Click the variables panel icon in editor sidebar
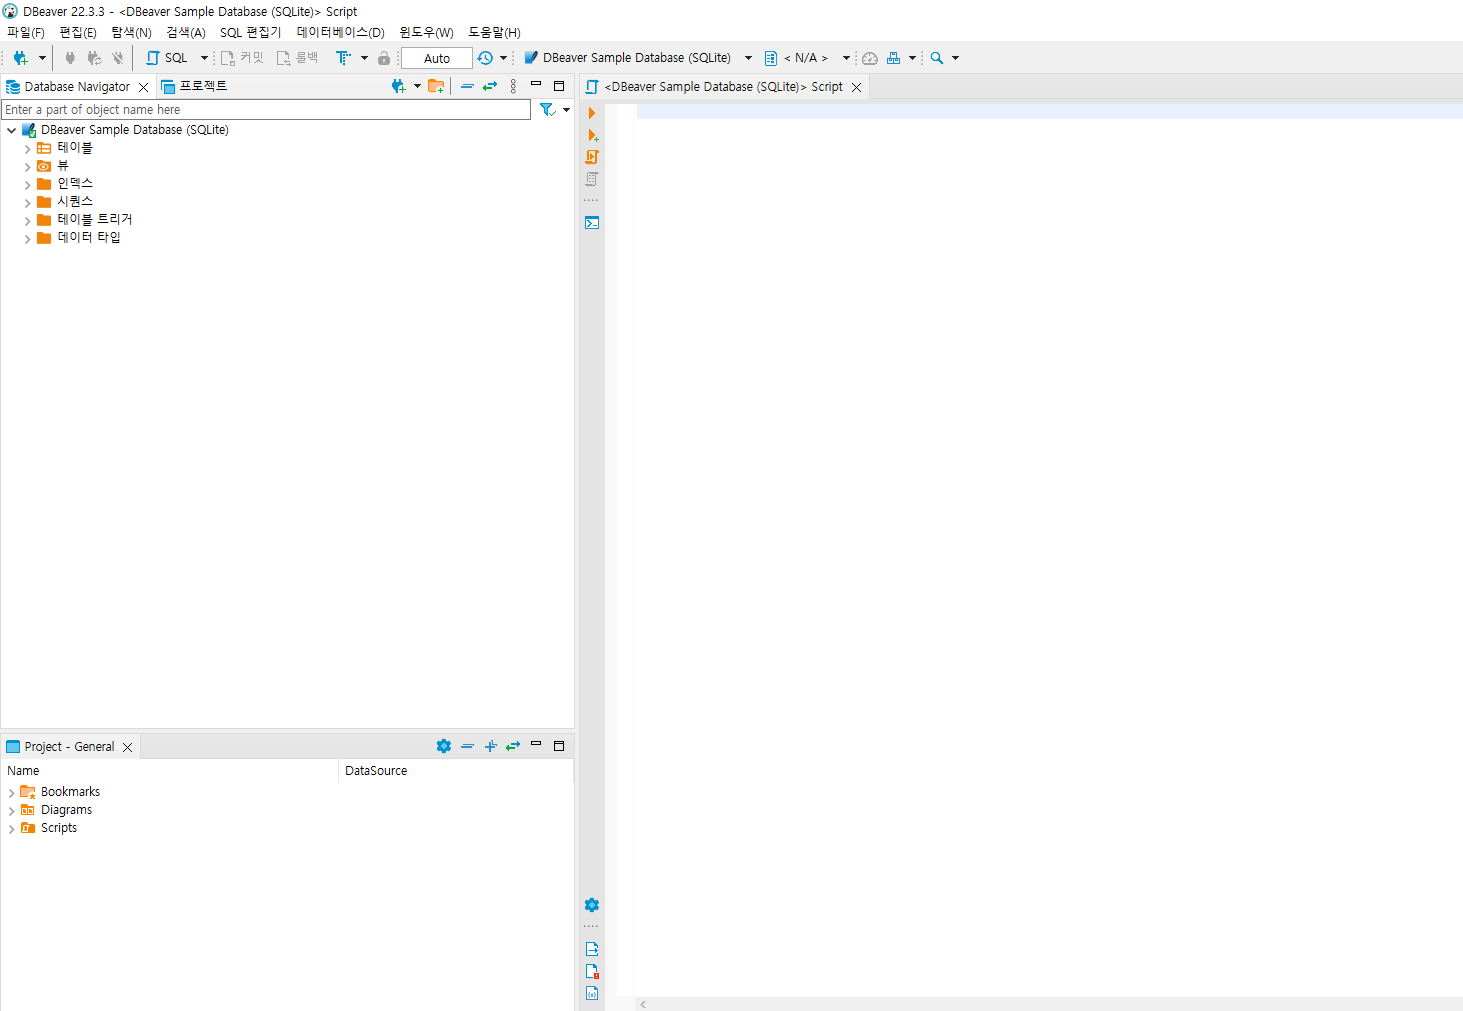The image size is (1463, 1011). [592, 993]
